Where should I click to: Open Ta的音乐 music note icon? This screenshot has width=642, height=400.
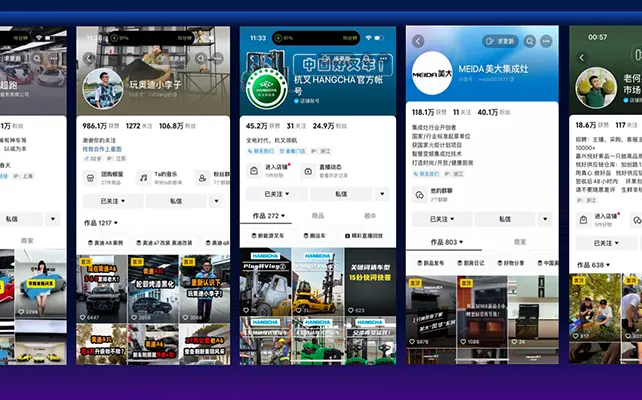click(143, 178)
